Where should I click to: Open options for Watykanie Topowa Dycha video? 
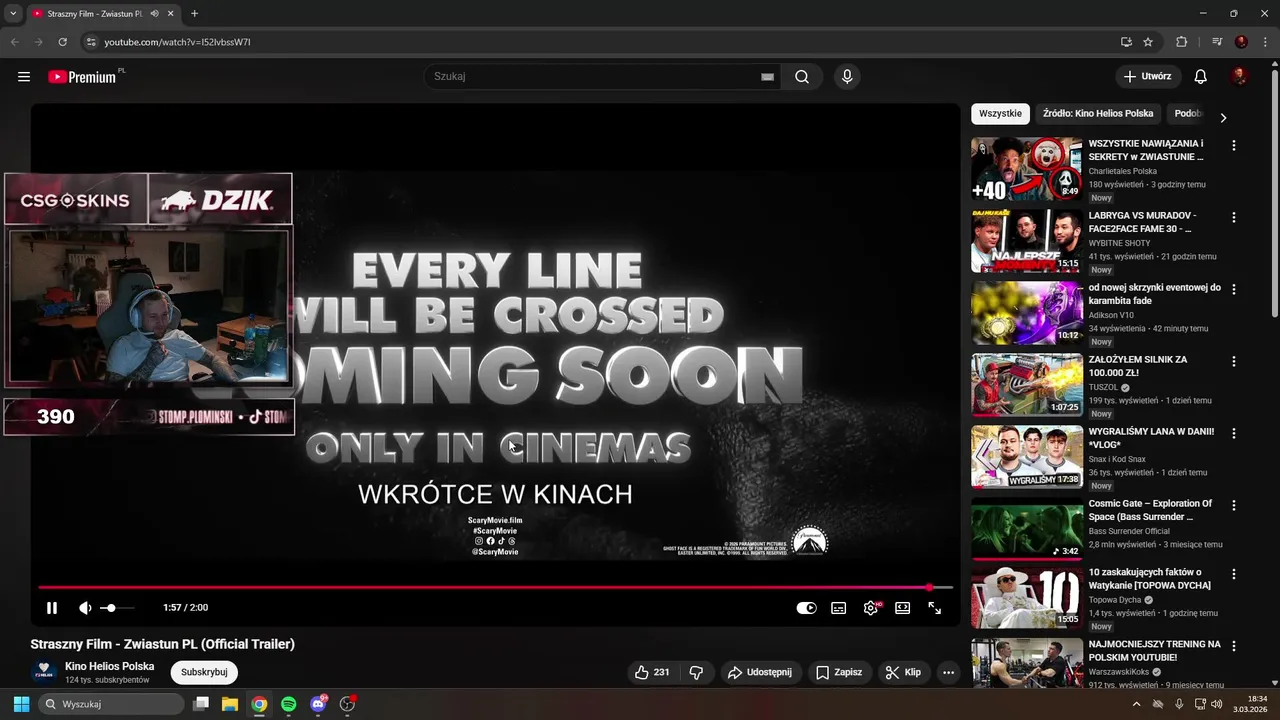(x=1234, y=574)
